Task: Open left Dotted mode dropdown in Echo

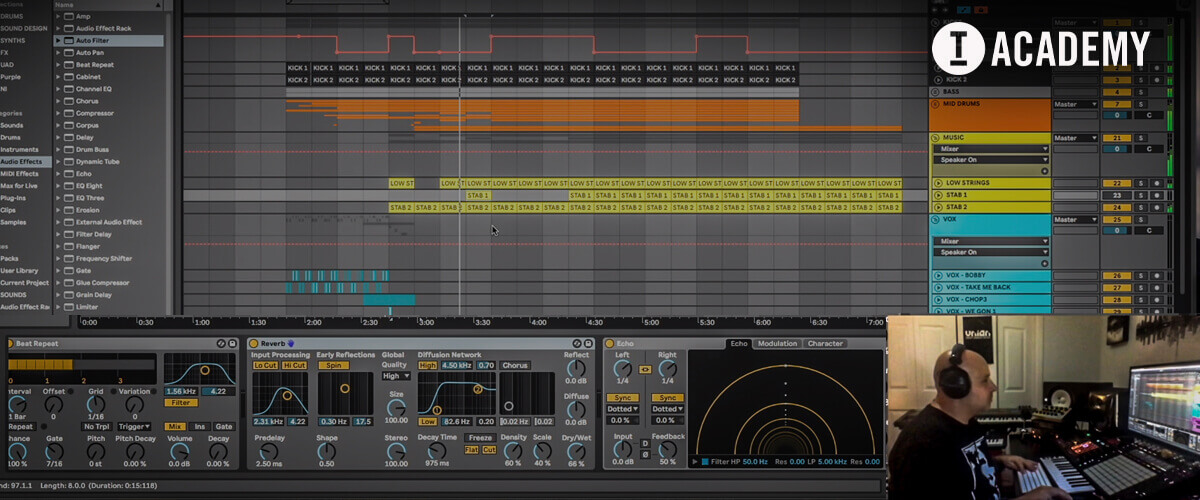Action: tap(622, 409)
